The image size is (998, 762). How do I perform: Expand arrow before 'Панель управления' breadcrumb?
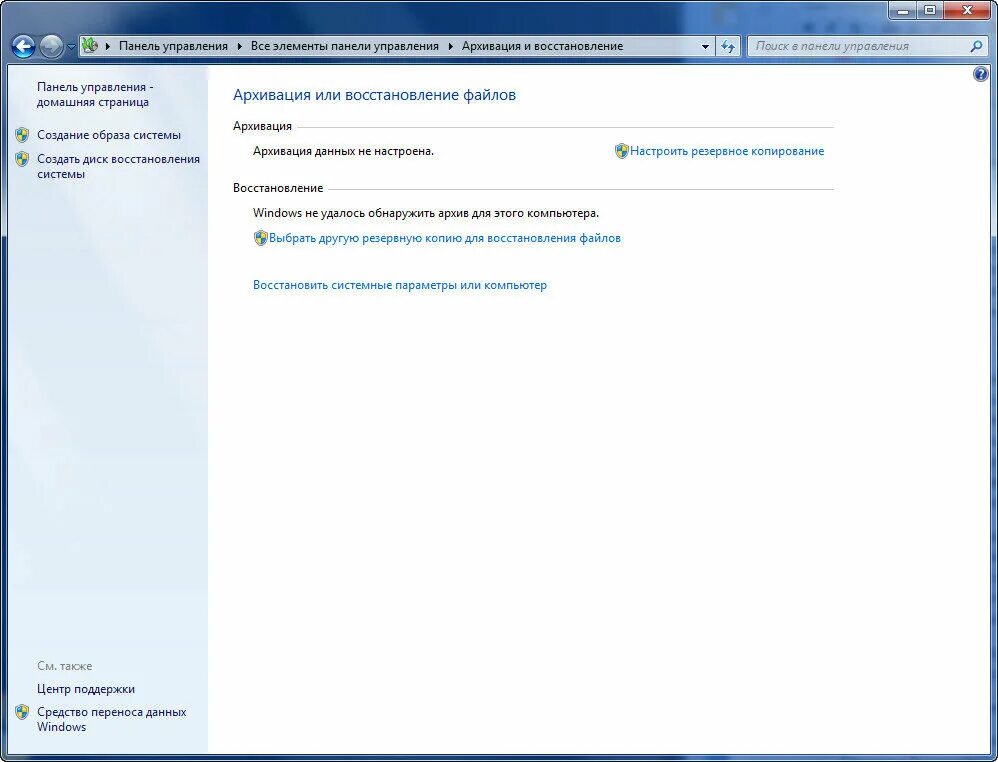pos(108,46)
